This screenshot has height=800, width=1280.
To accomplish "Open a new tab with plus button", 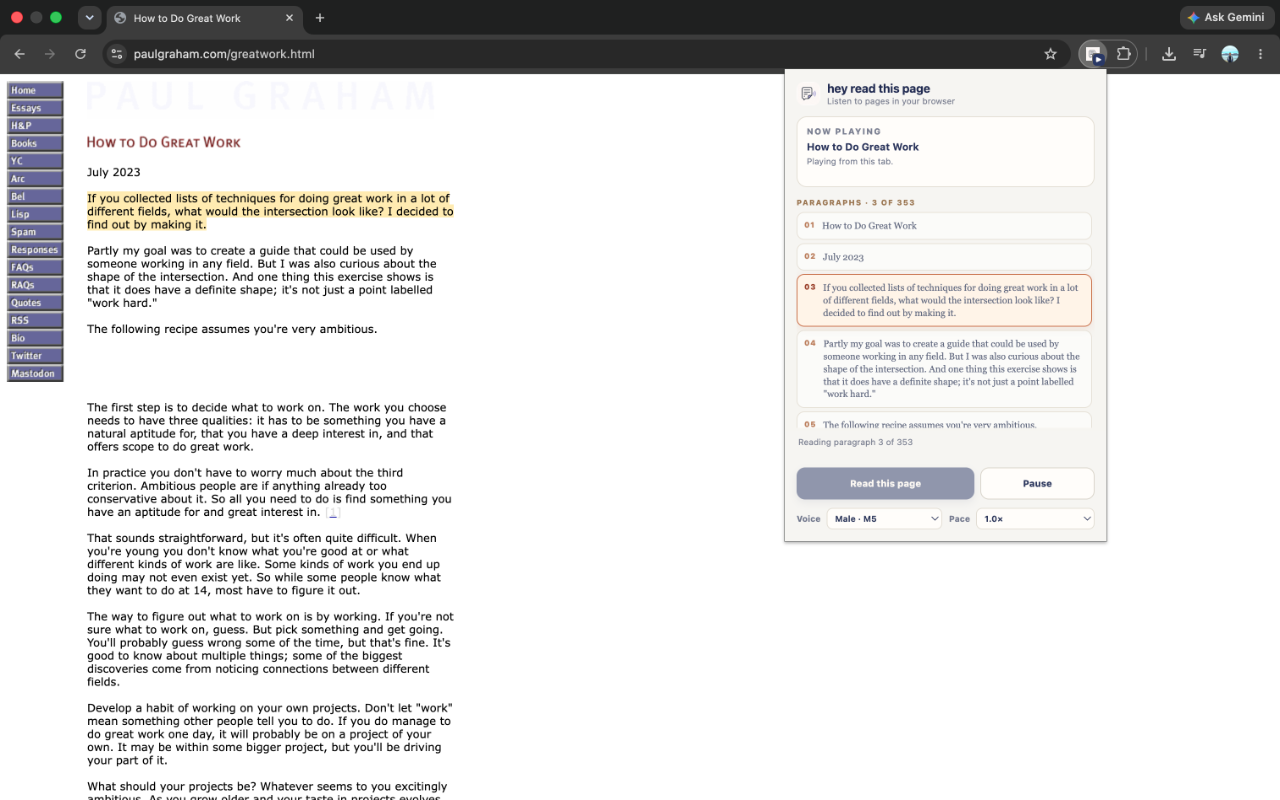I will click(320, 18).
